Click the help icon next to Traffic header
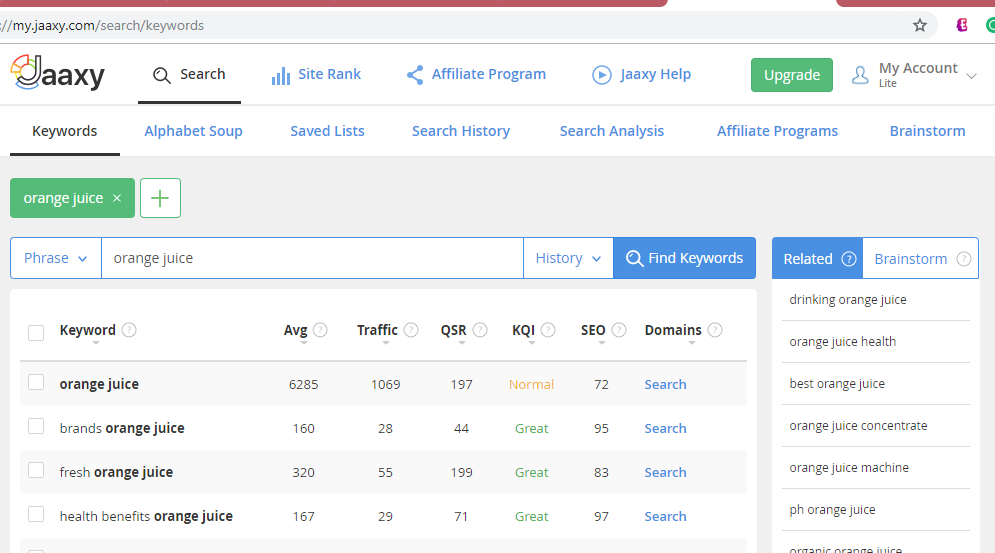 [x=411, y=330]
